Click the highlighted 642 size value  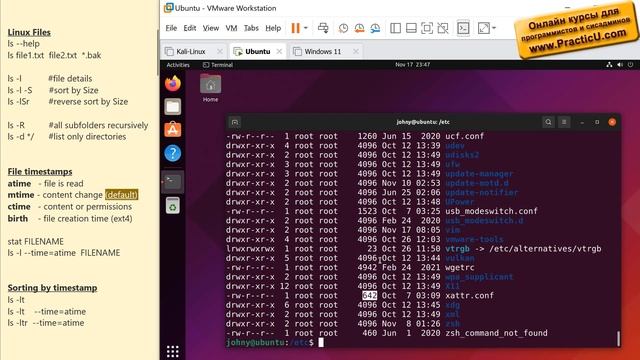[369, 296]
